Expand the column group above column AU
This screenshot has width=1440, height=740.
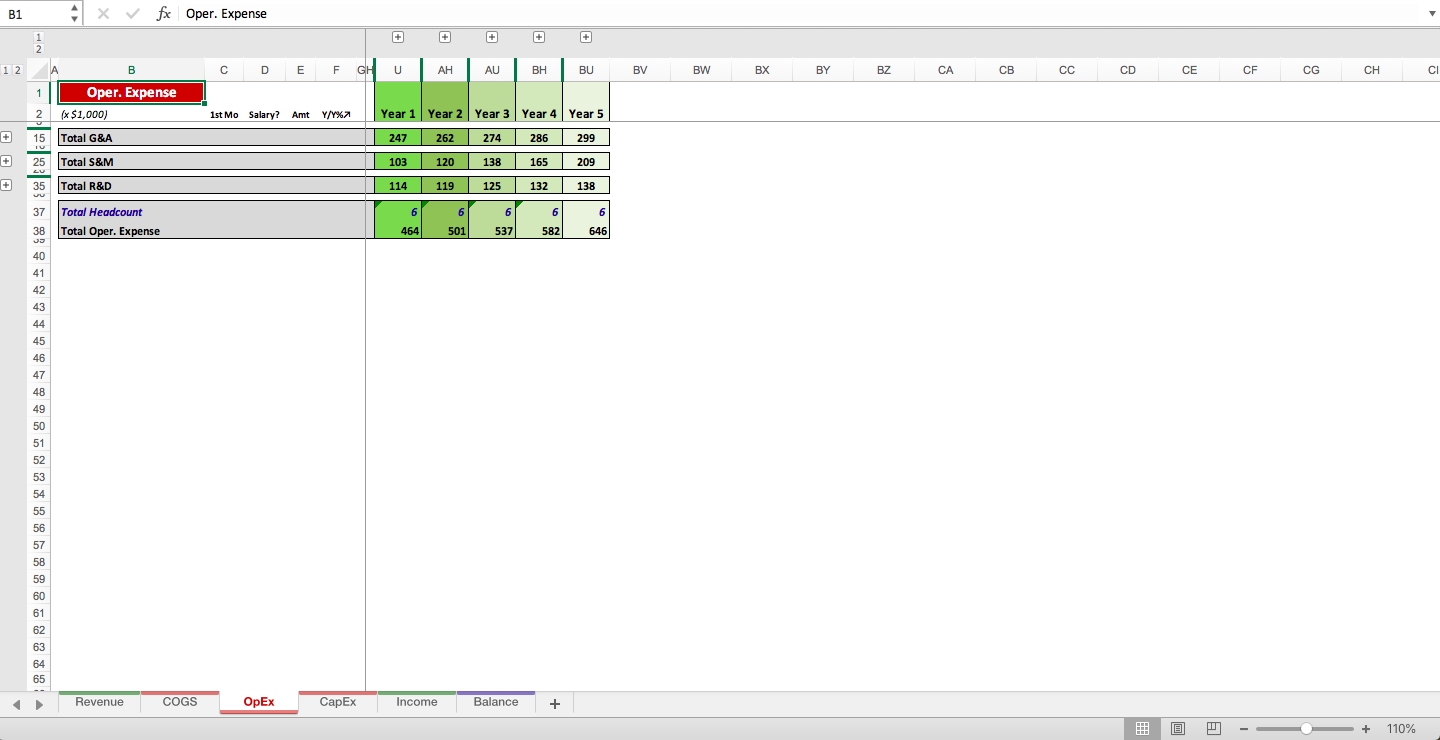[492, 37]
